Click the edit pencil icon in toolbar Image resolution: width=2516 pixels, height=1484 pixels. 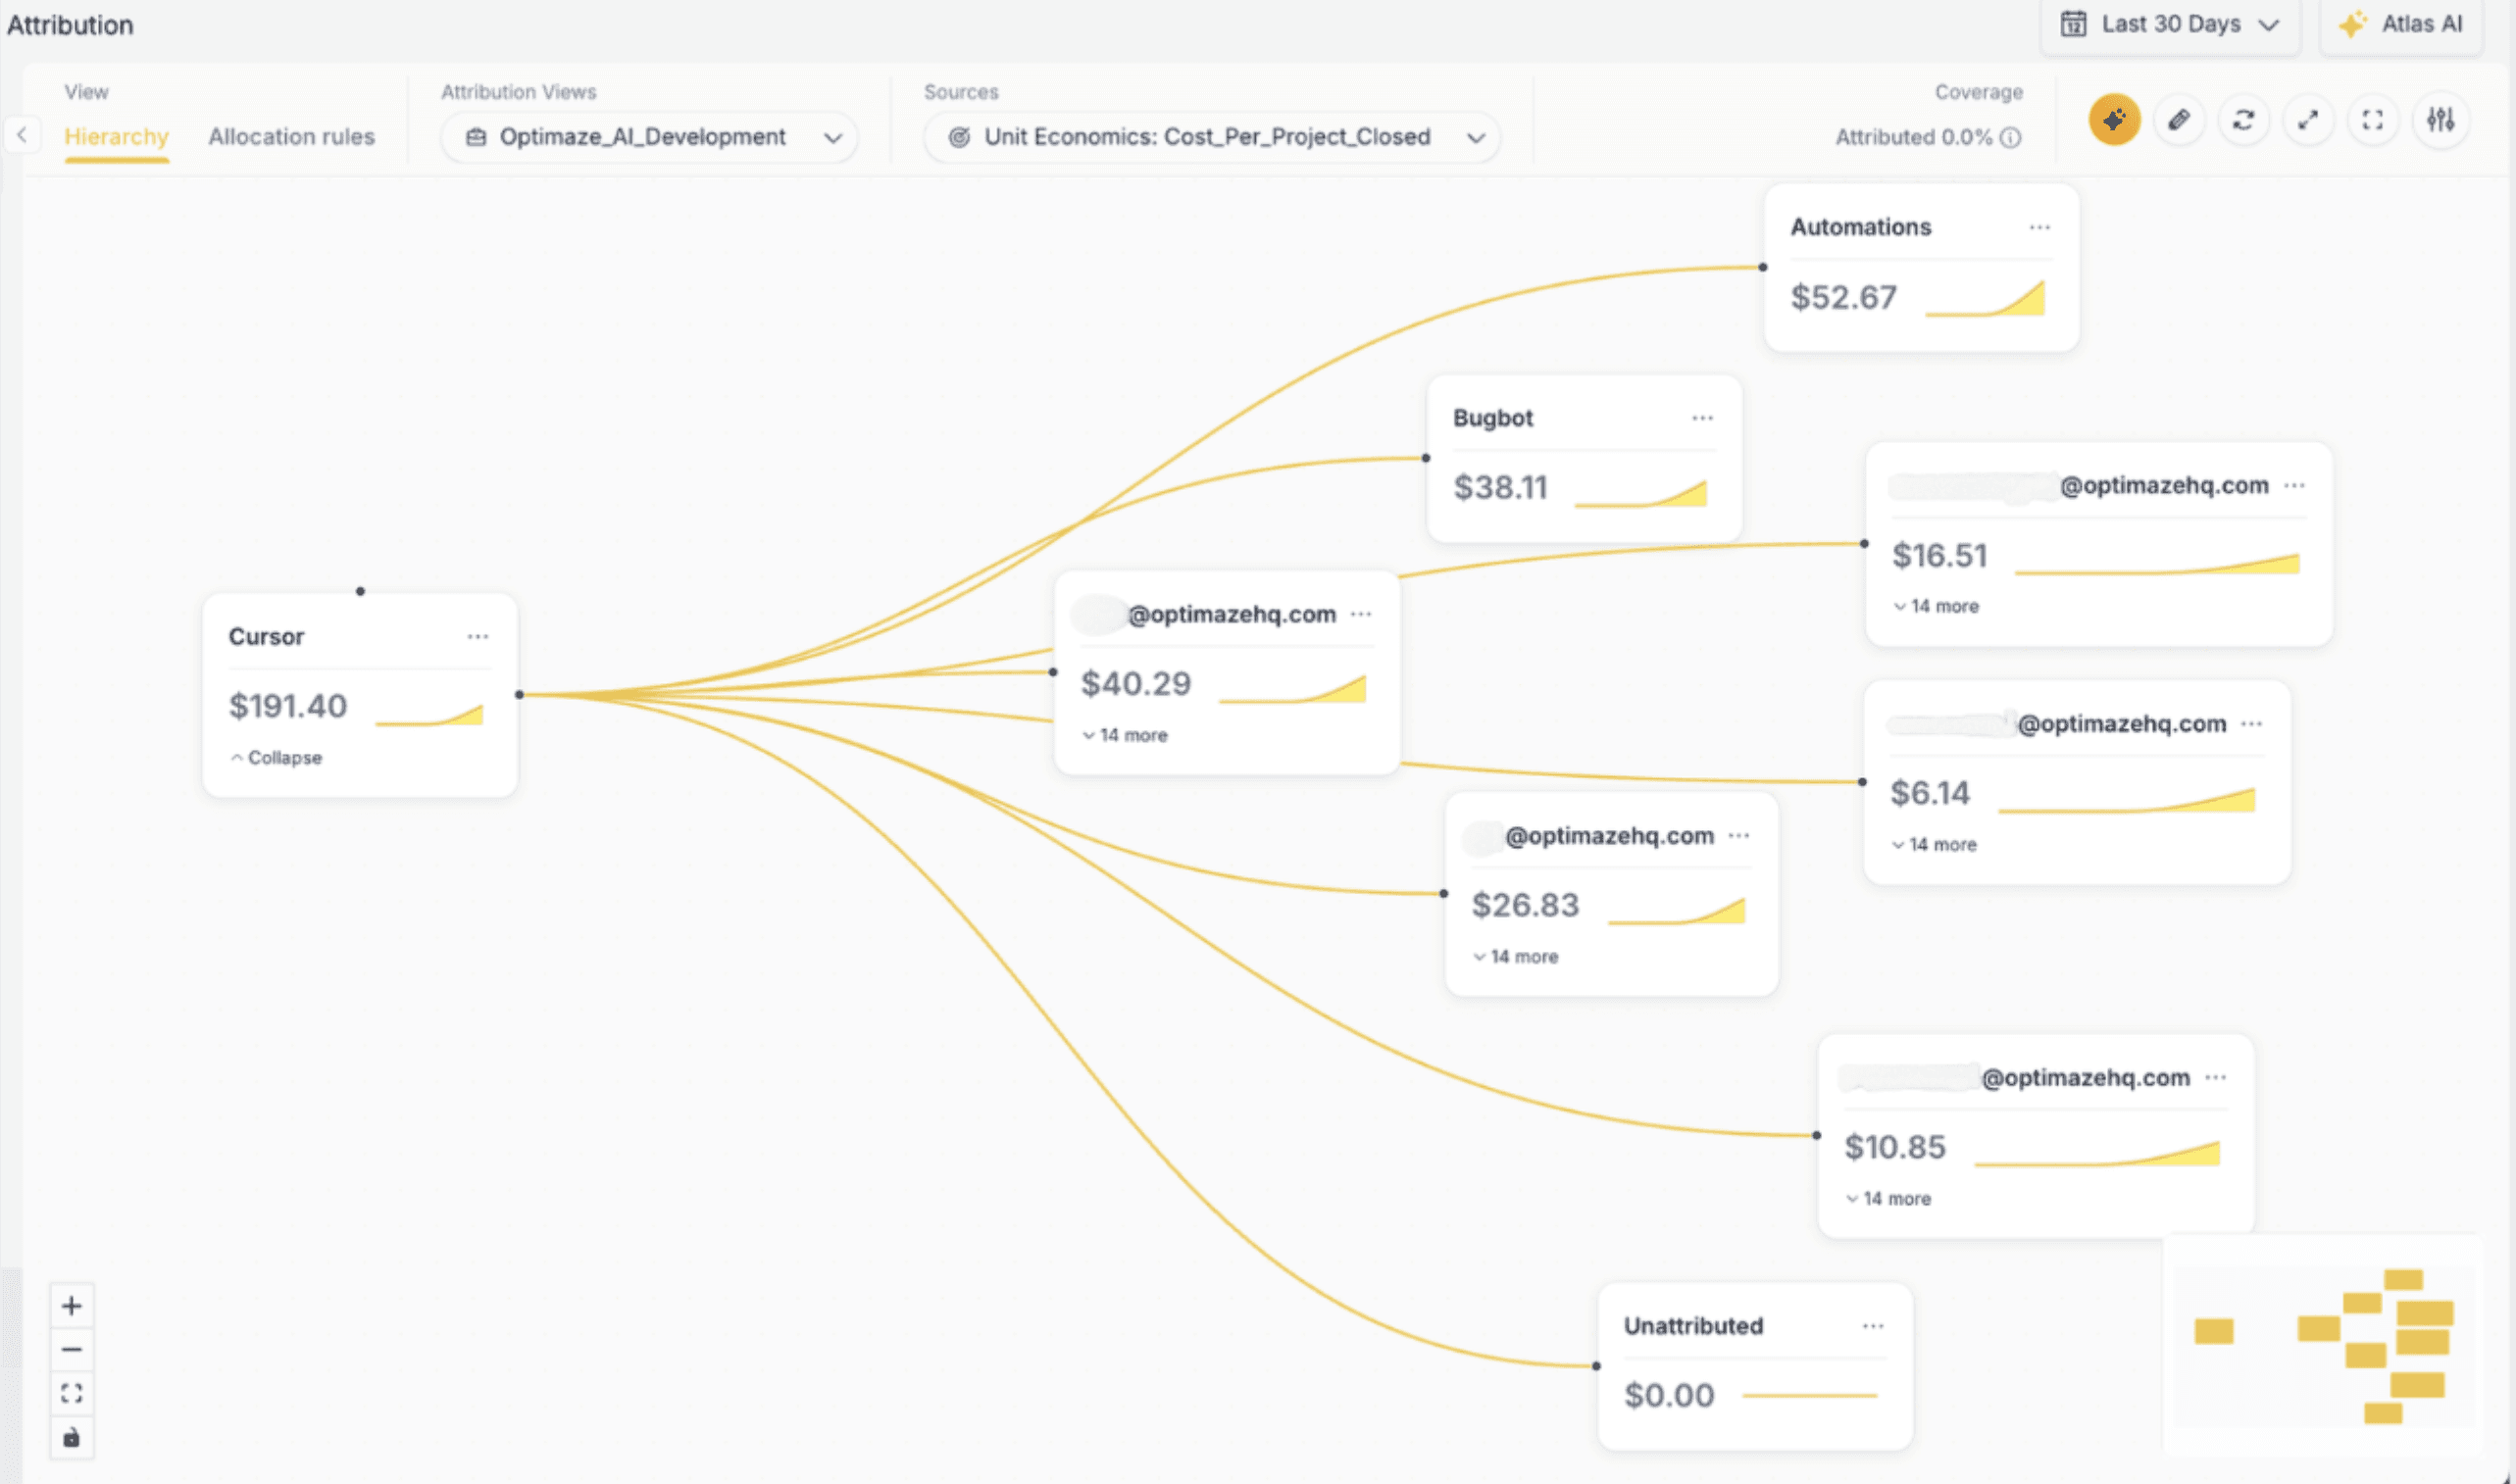(2179, 121)
